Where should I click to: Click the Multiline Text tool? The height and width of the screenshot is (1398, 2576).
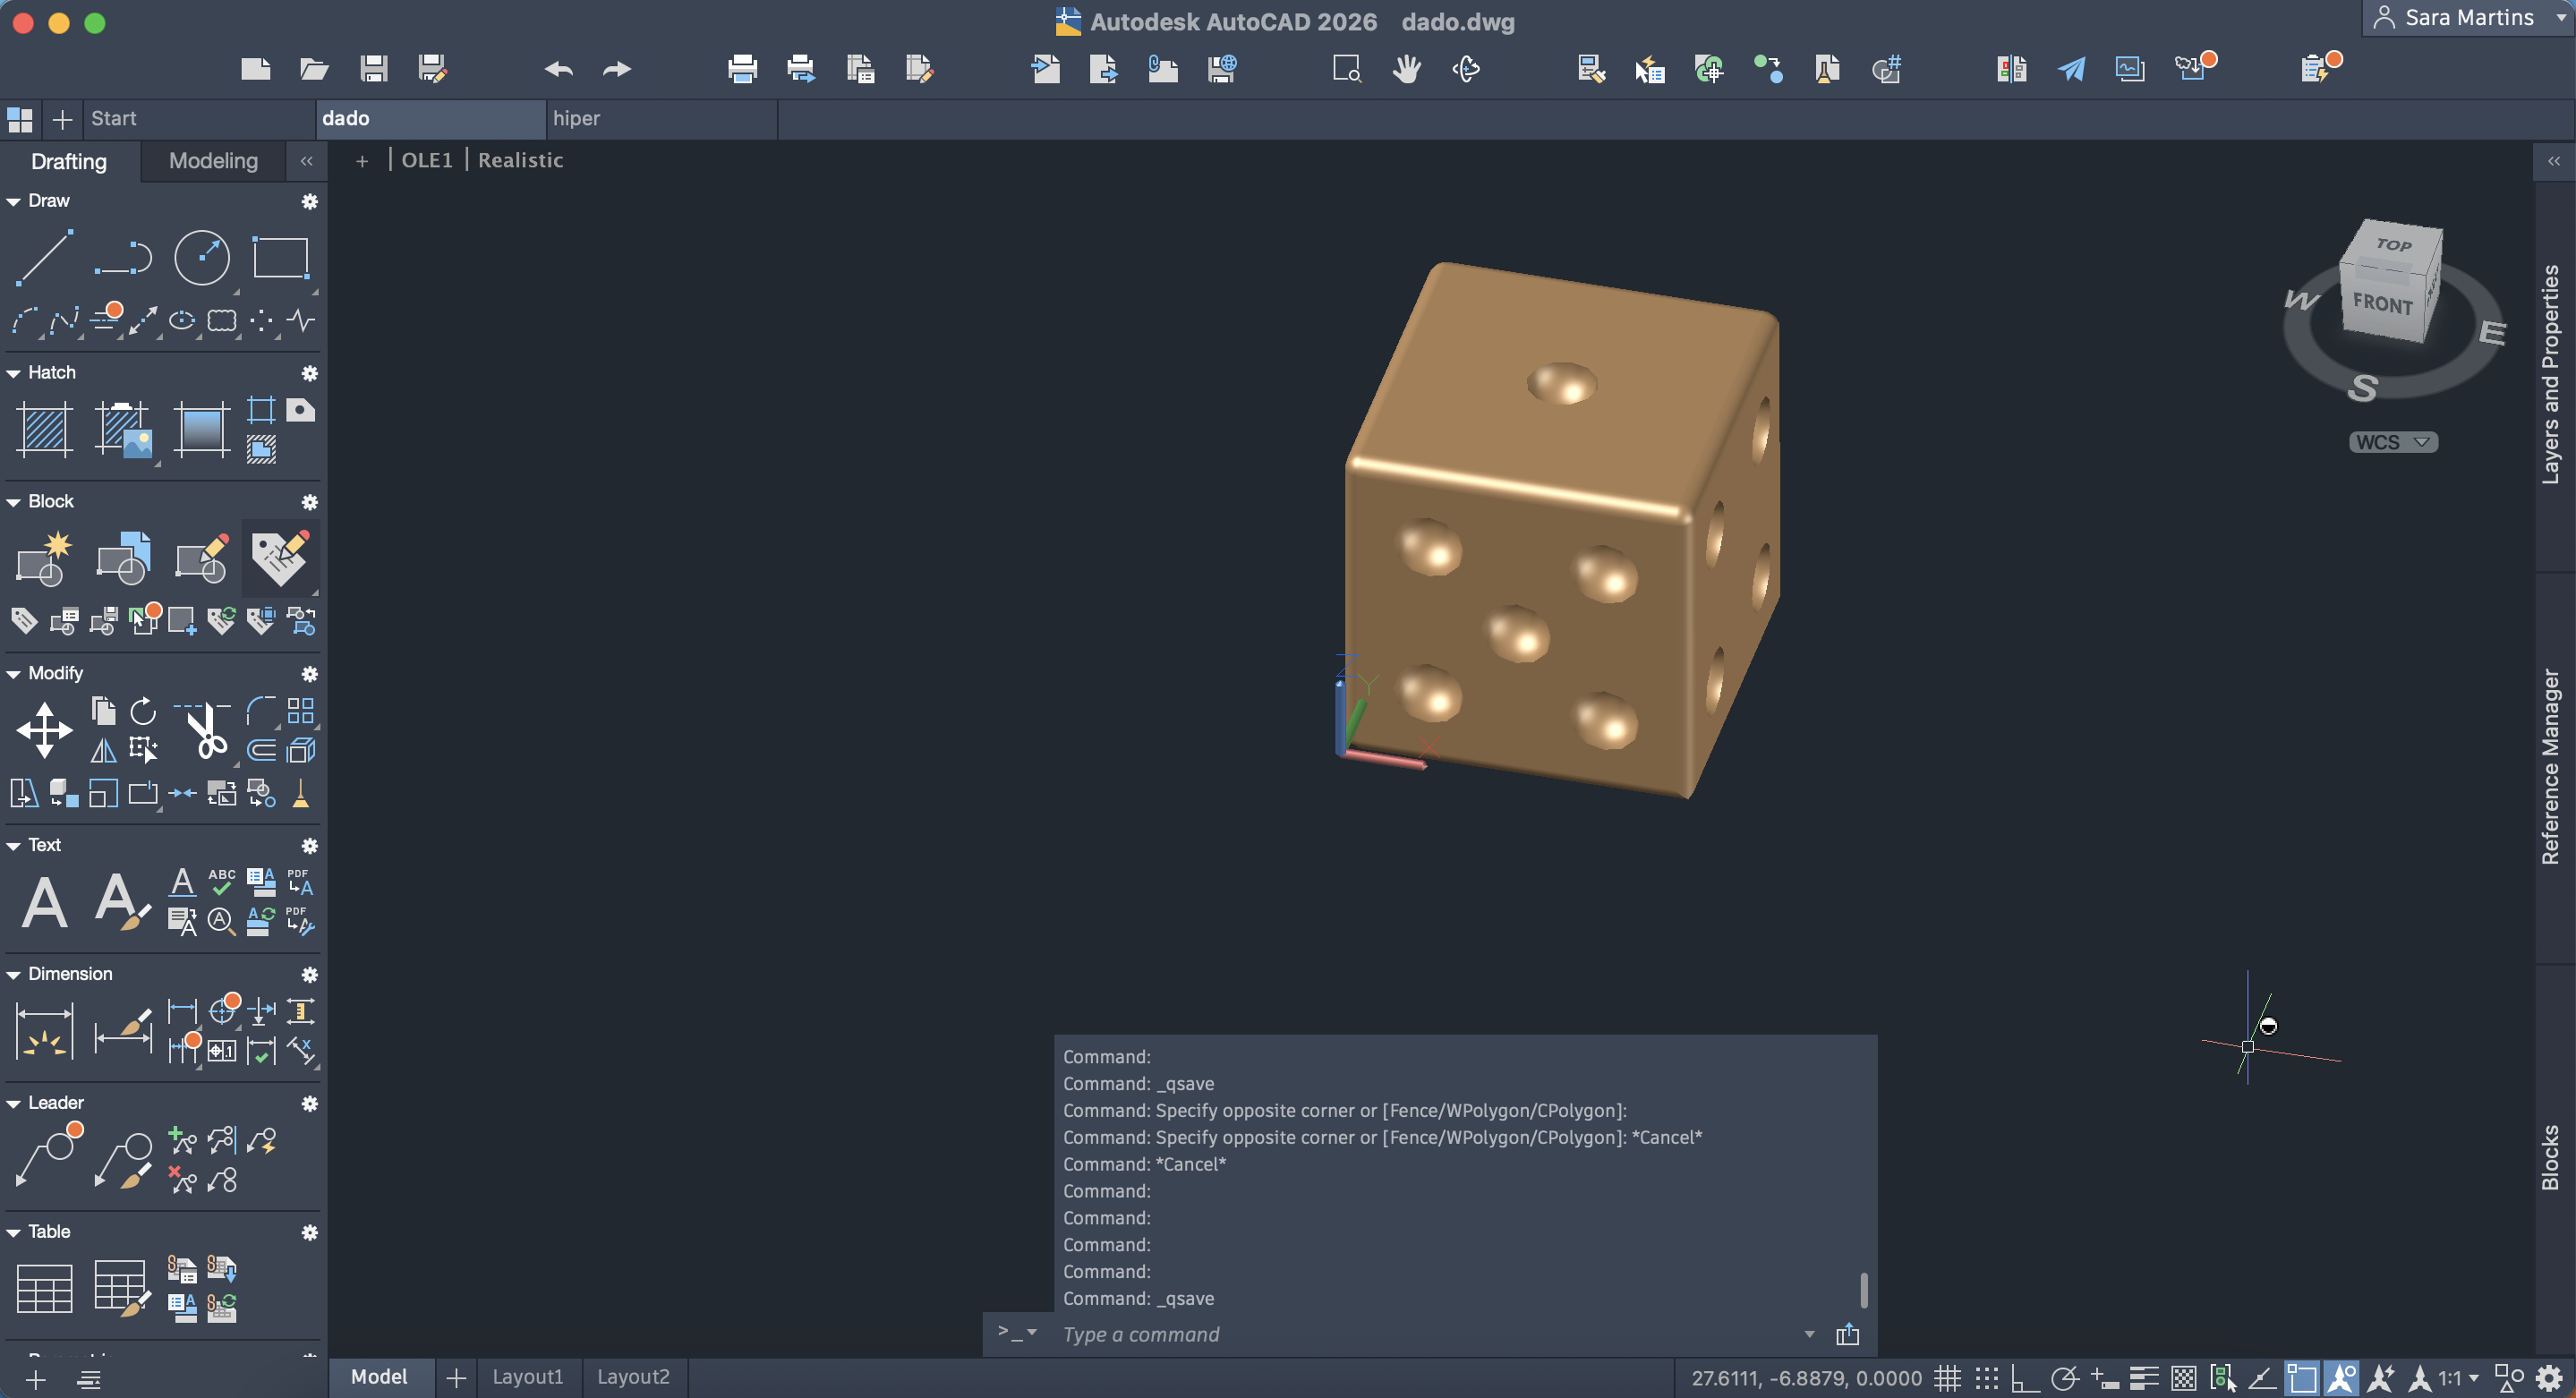pyautogui.click(x=44, y=902)
